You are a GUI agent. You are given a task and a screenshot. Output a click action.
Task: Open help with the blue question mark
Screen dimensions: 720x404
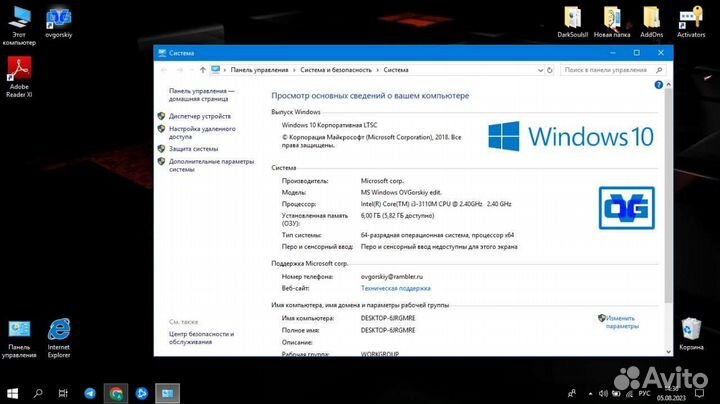click(x=658, y=85)
